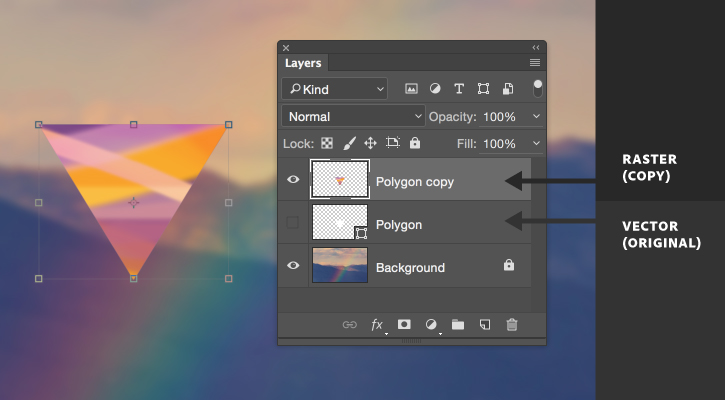Delete layer with trash icon
The width and height of the screenshot is (725, 400).
512,325
